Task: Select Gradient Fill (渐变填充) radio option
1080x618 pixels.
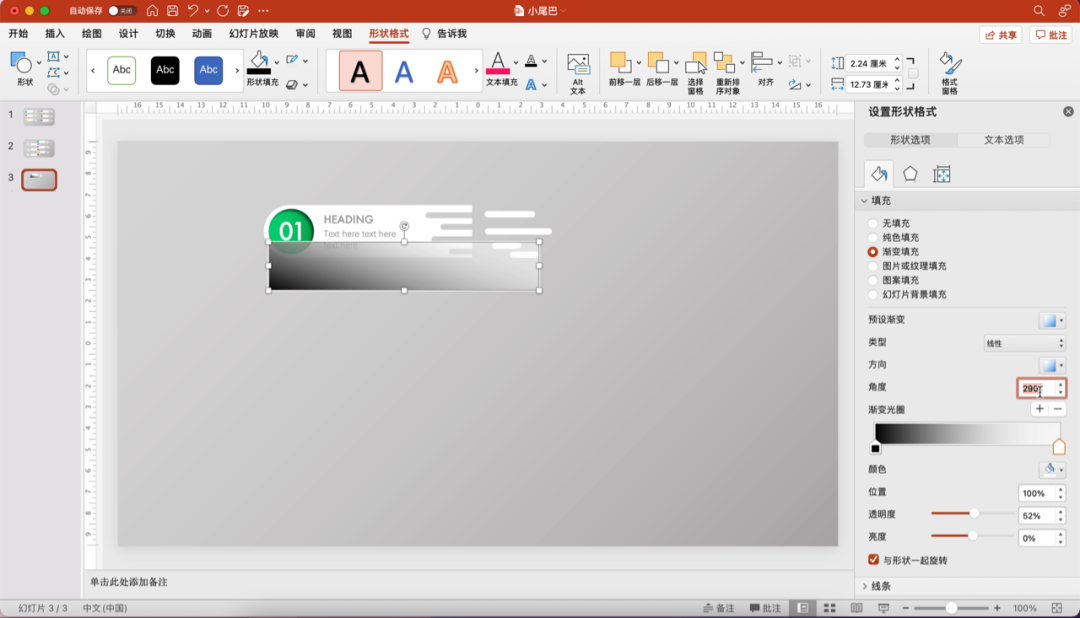Action: click(x=873, y=252)
